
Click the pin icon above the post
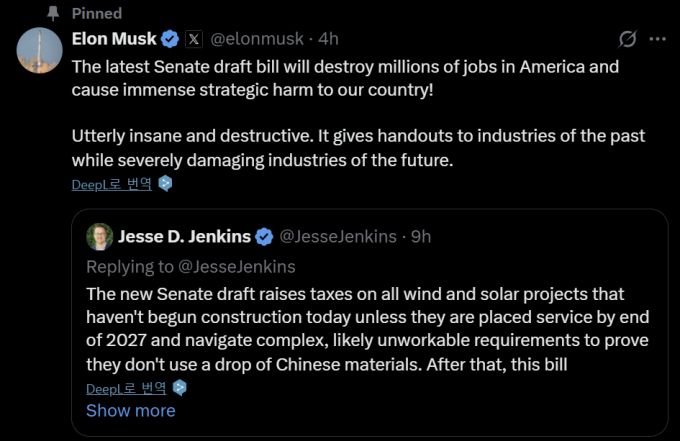tap(53, 13)
